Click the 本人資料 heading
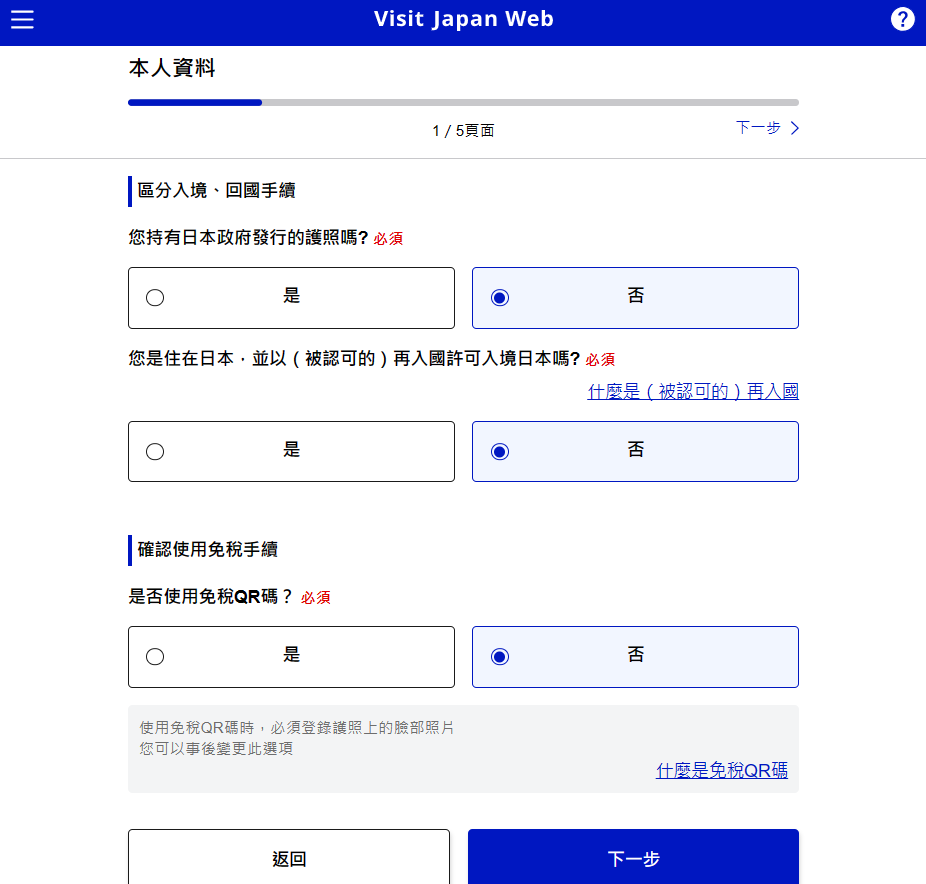 172,68
